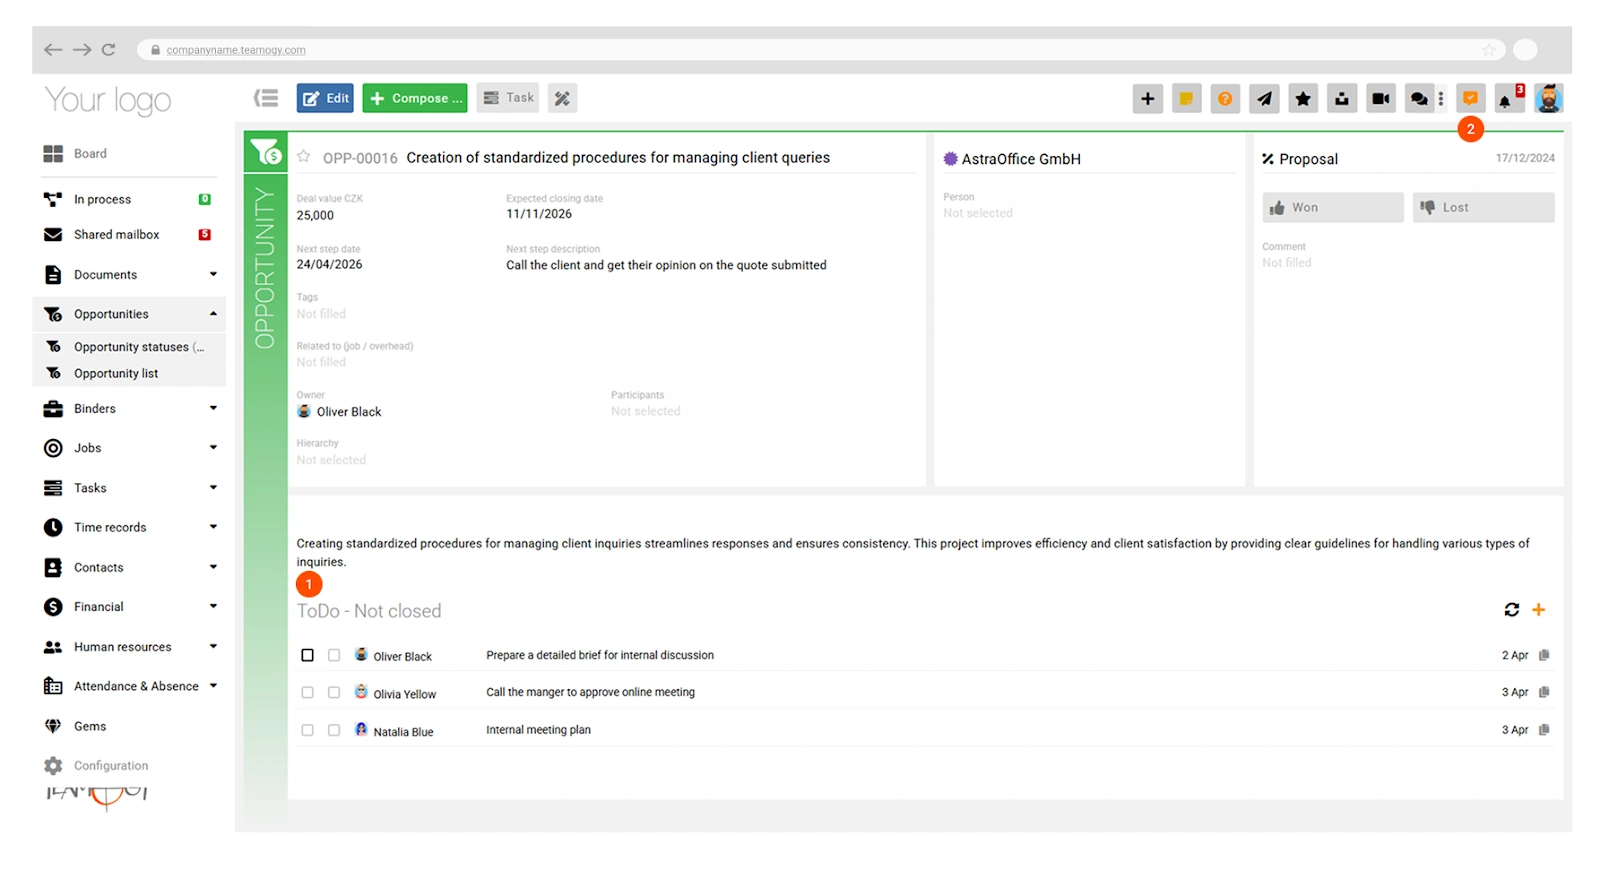Image resolution: width=1600 pixels, height=870 pixels.
Task: Add a new ToDo with orange plus
Action: (x=1539, y=610)
